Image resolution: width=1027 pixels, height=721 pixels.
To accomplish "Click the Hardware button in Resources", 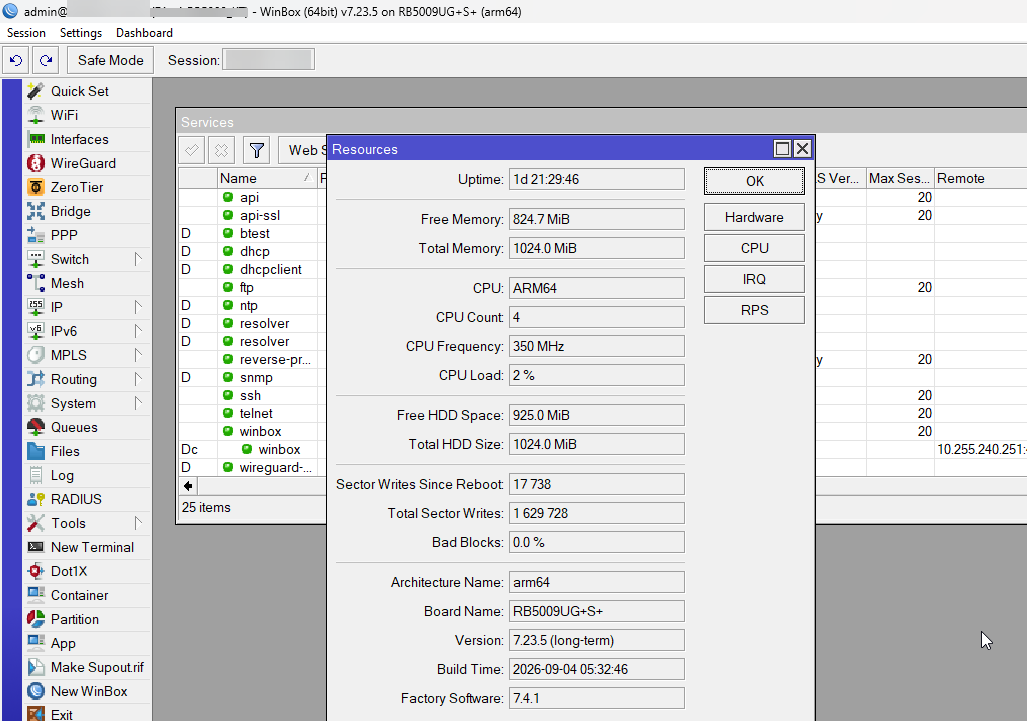I will (754, 217).
